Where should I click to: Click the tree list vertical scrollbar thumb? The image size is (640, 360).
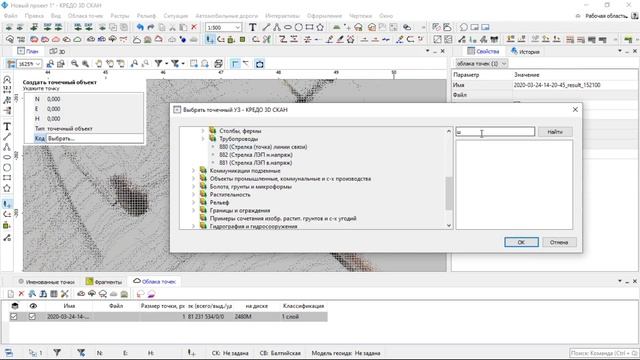pyautogui.click(x=449, y=193)
